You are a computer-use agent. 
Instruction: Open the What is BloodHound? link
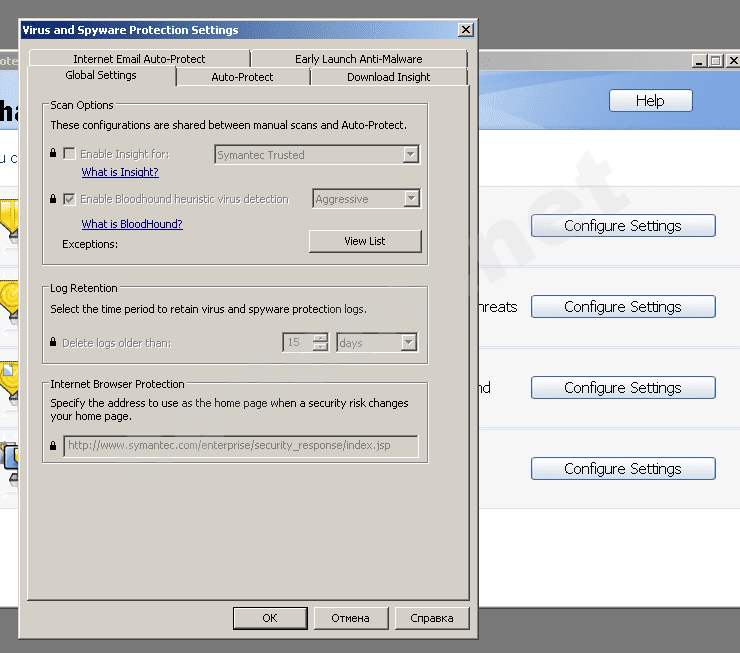pos(132,224)
